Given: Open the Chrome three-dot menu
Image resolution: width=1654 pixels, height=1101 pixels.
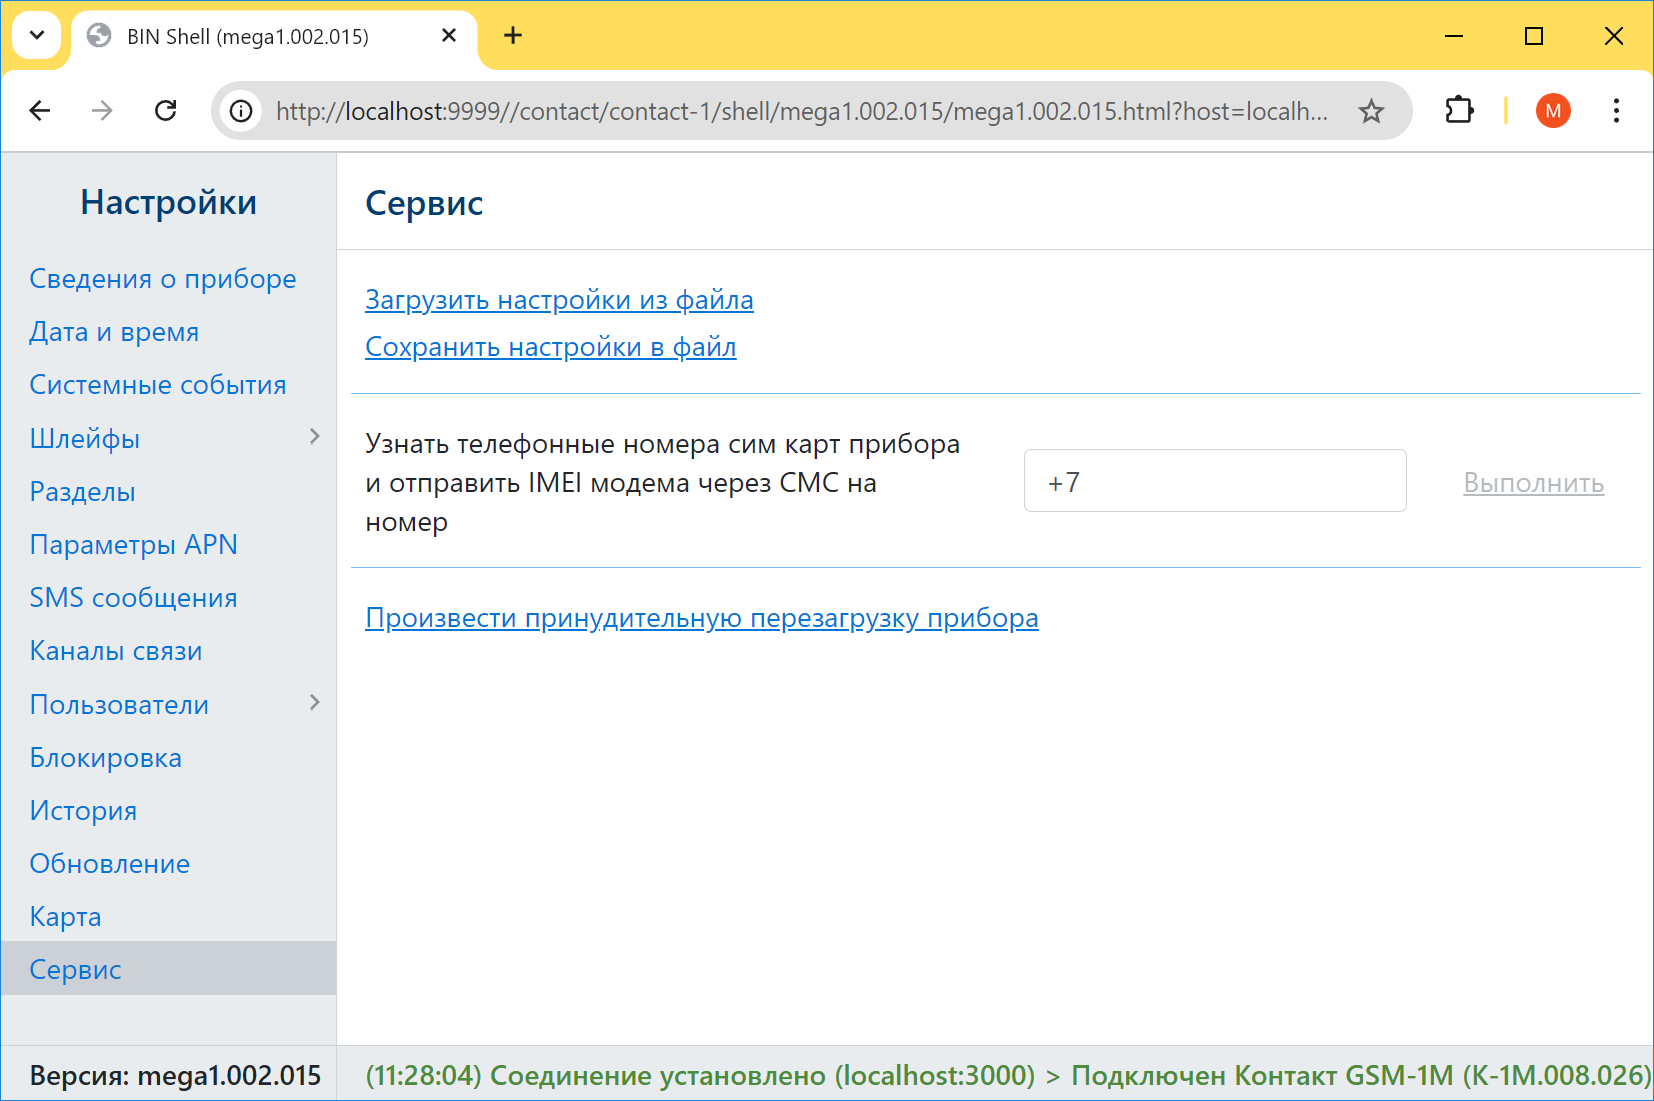Looking at the screenshot, I should point(1616,111).
